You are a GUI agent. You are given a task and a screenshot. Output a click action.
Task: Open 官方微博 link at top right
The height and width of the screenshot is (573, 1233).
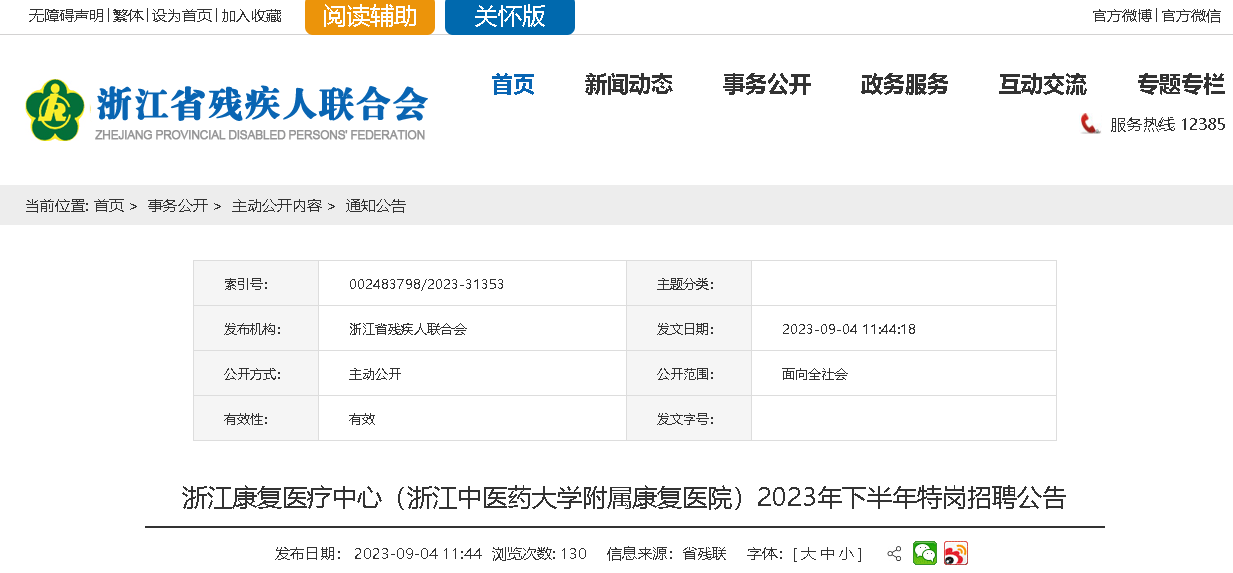1122,16
